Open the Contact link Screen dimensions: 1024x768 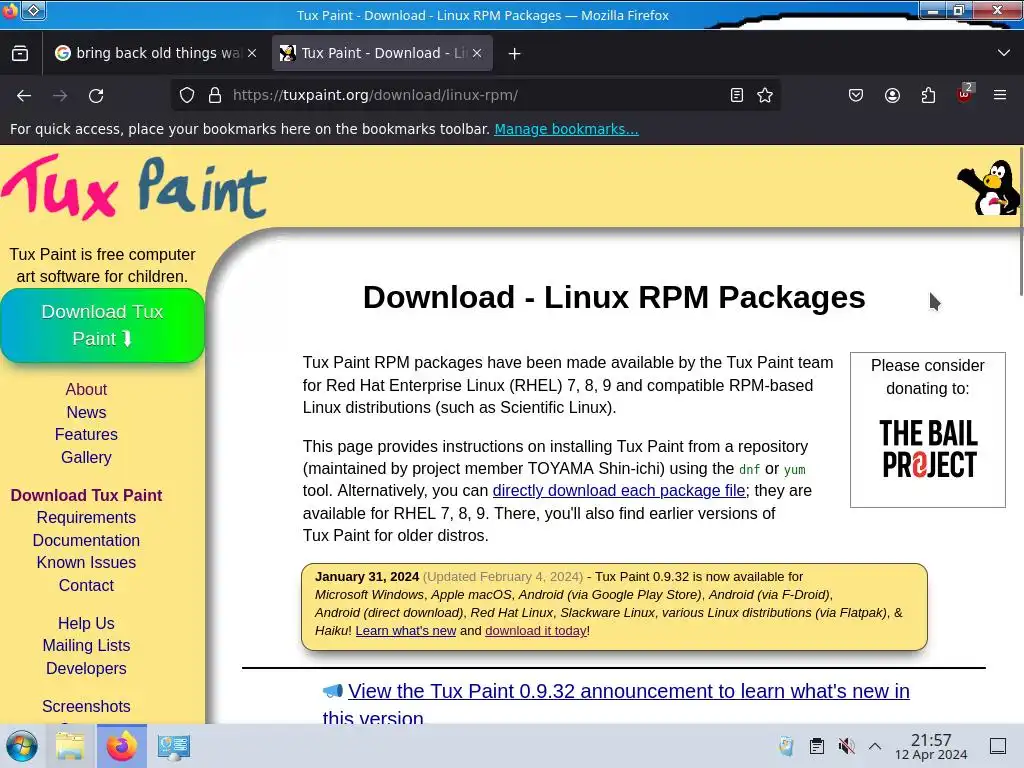point(86,585)
